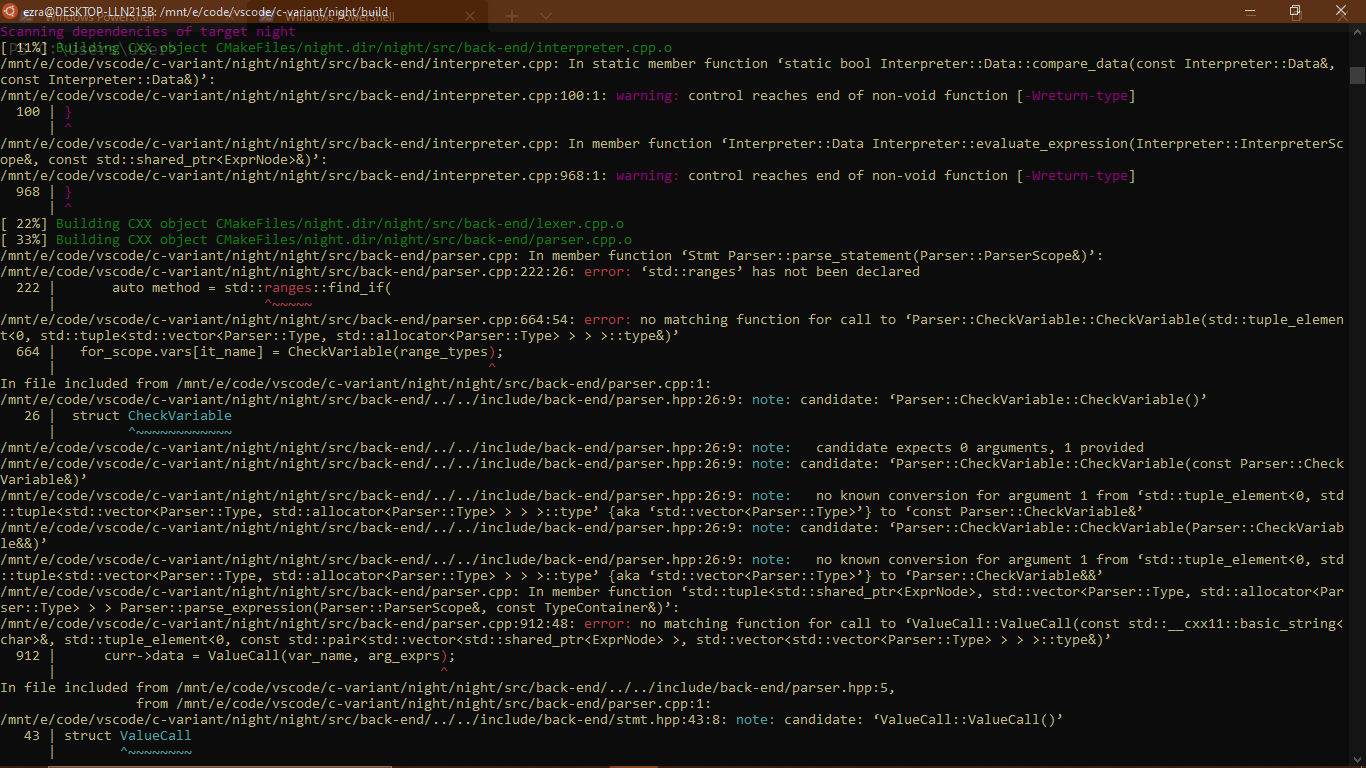1366x768 pixels.
Task: Click the PowerShell icon on the second background tab
Action: click(266, 17)
